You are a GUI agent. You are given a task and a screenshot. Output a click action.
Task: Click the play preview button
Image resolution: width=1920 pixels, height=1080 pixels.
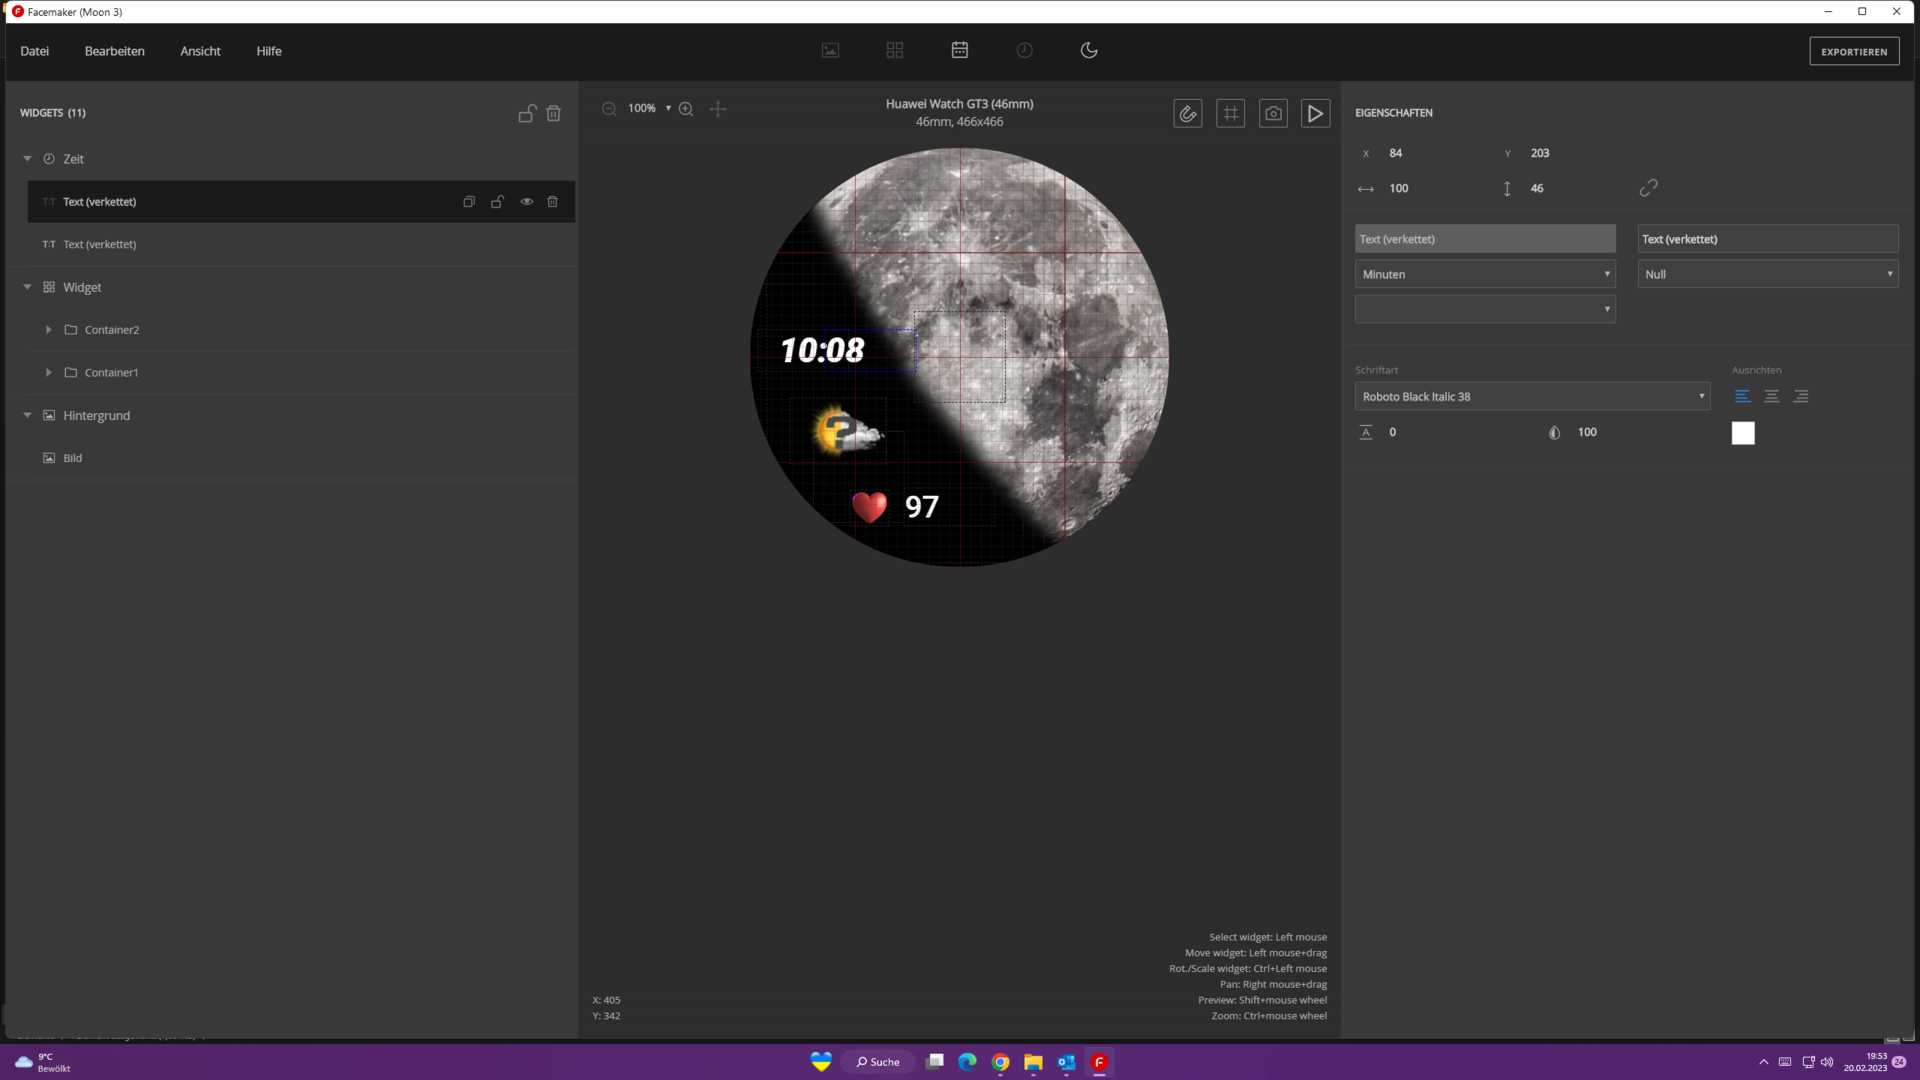(1315, 114)
